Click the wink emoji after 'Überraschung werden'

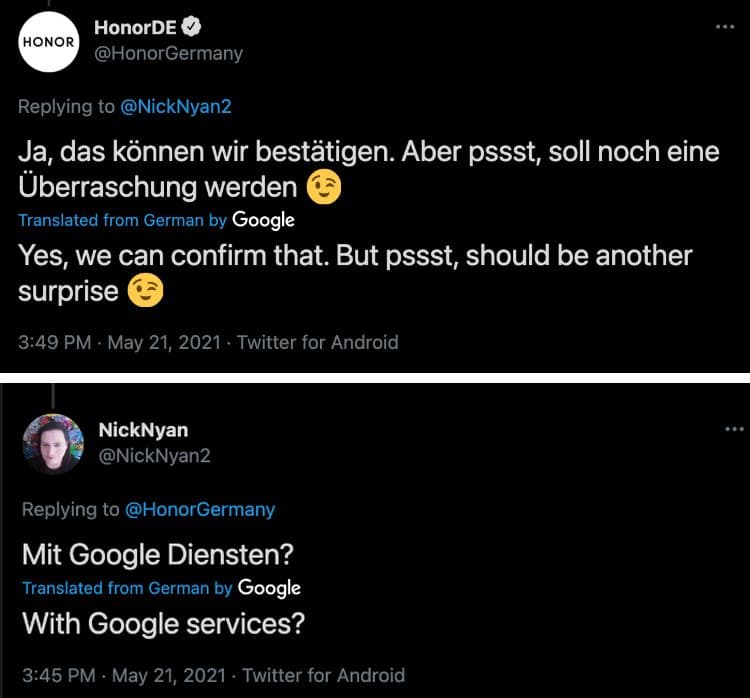pos(322,187)
